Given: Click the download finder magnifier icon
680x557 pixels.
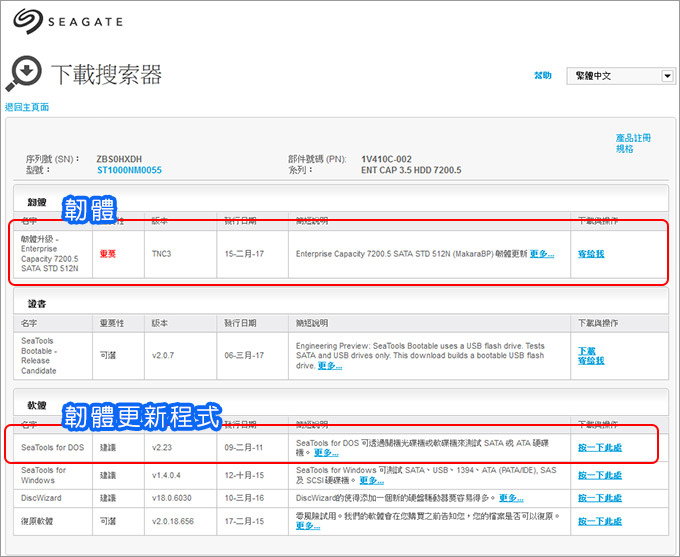Looking at the screenshot, I should 24,73.
